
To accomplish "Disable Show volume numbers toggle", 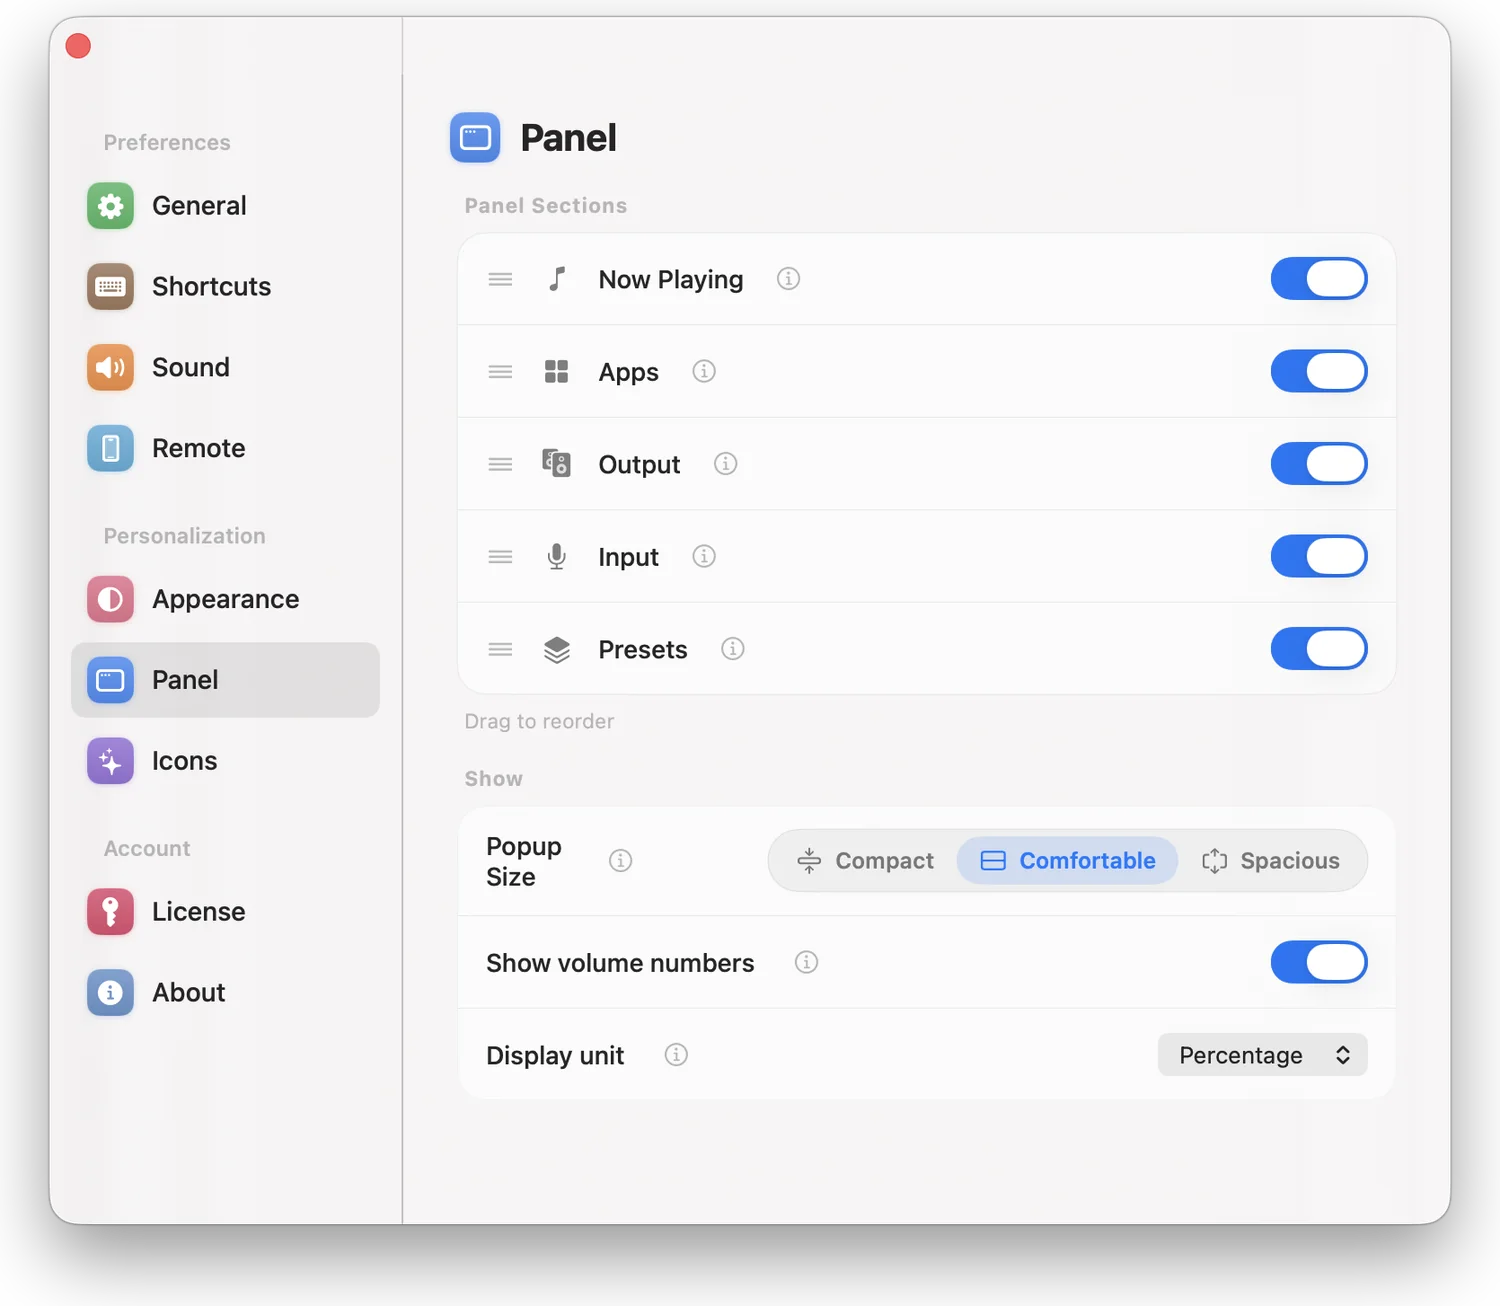I will click(x=1319, y=962).
